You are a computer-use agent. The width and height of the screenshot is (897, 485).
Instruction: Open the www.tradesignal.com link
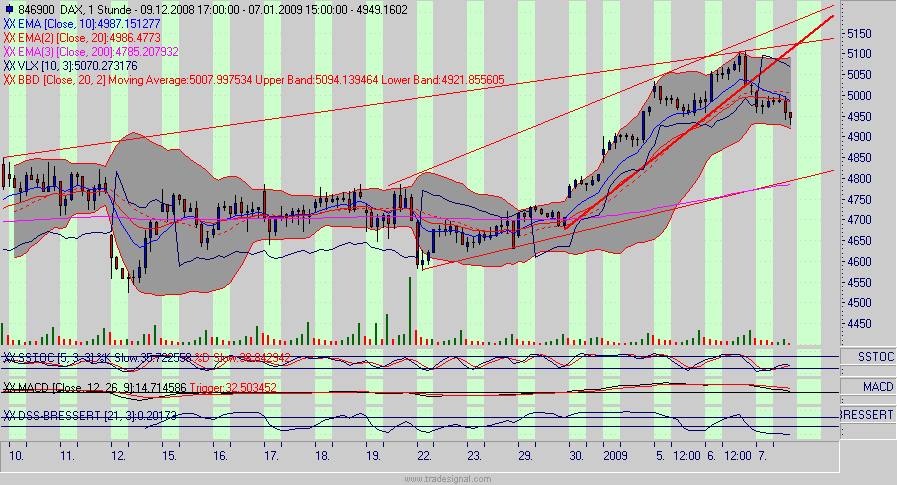click(449, 478)
